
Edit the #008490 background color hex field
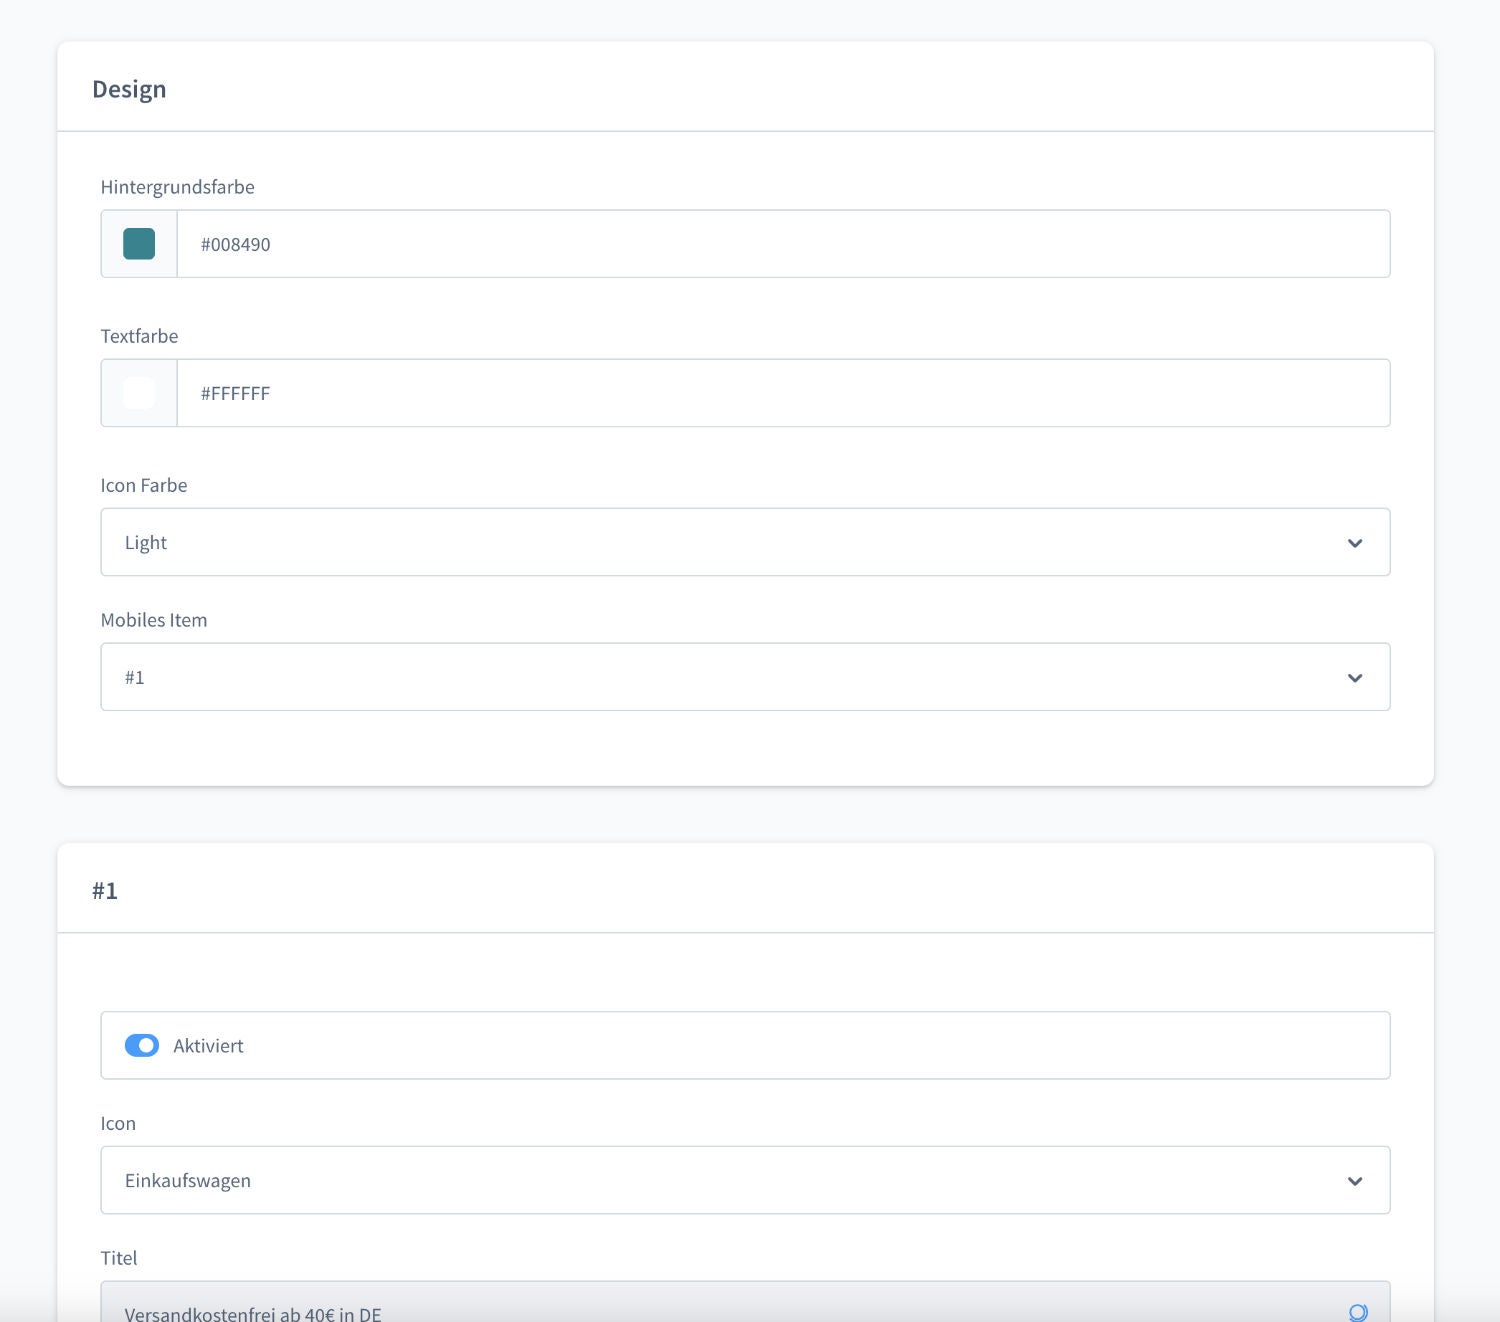783,244
